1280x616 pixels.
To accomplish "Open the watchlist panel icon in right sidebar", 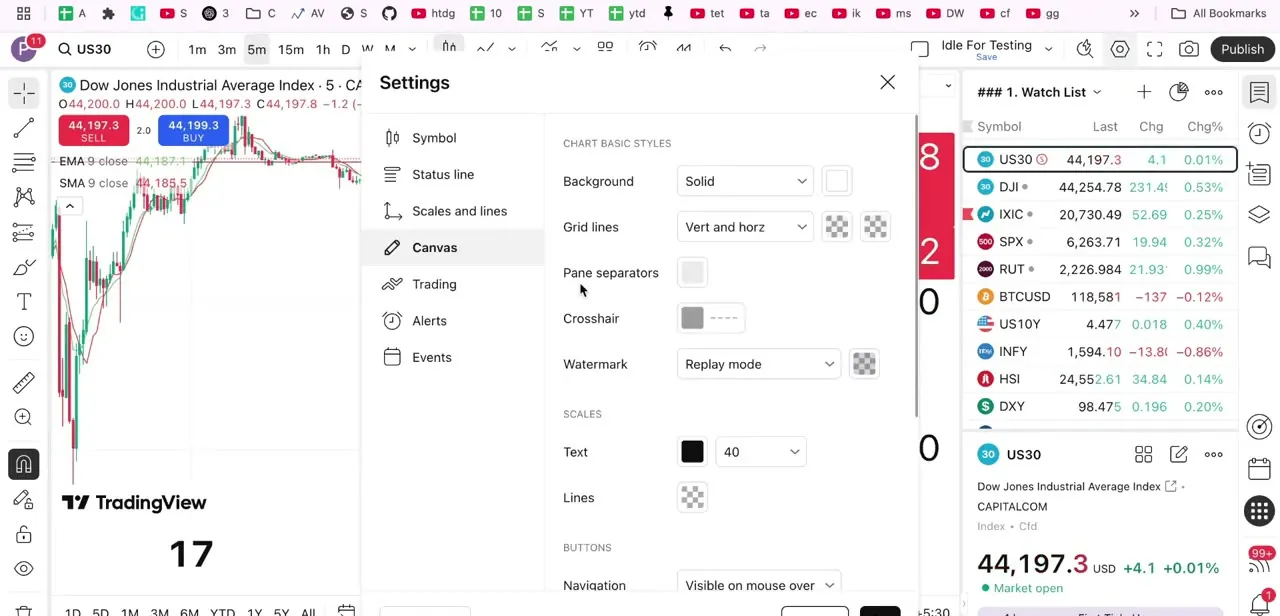I will [x=1259, y=92].
